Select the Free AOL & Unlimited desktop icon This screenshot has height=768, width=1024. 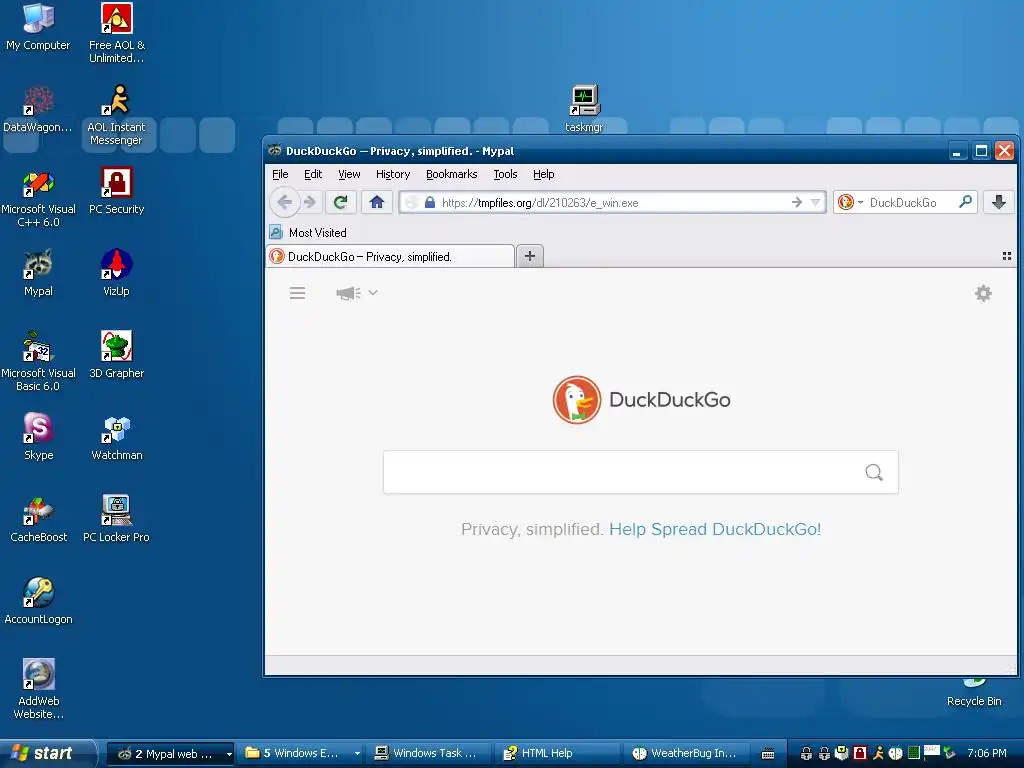(116, 33)
